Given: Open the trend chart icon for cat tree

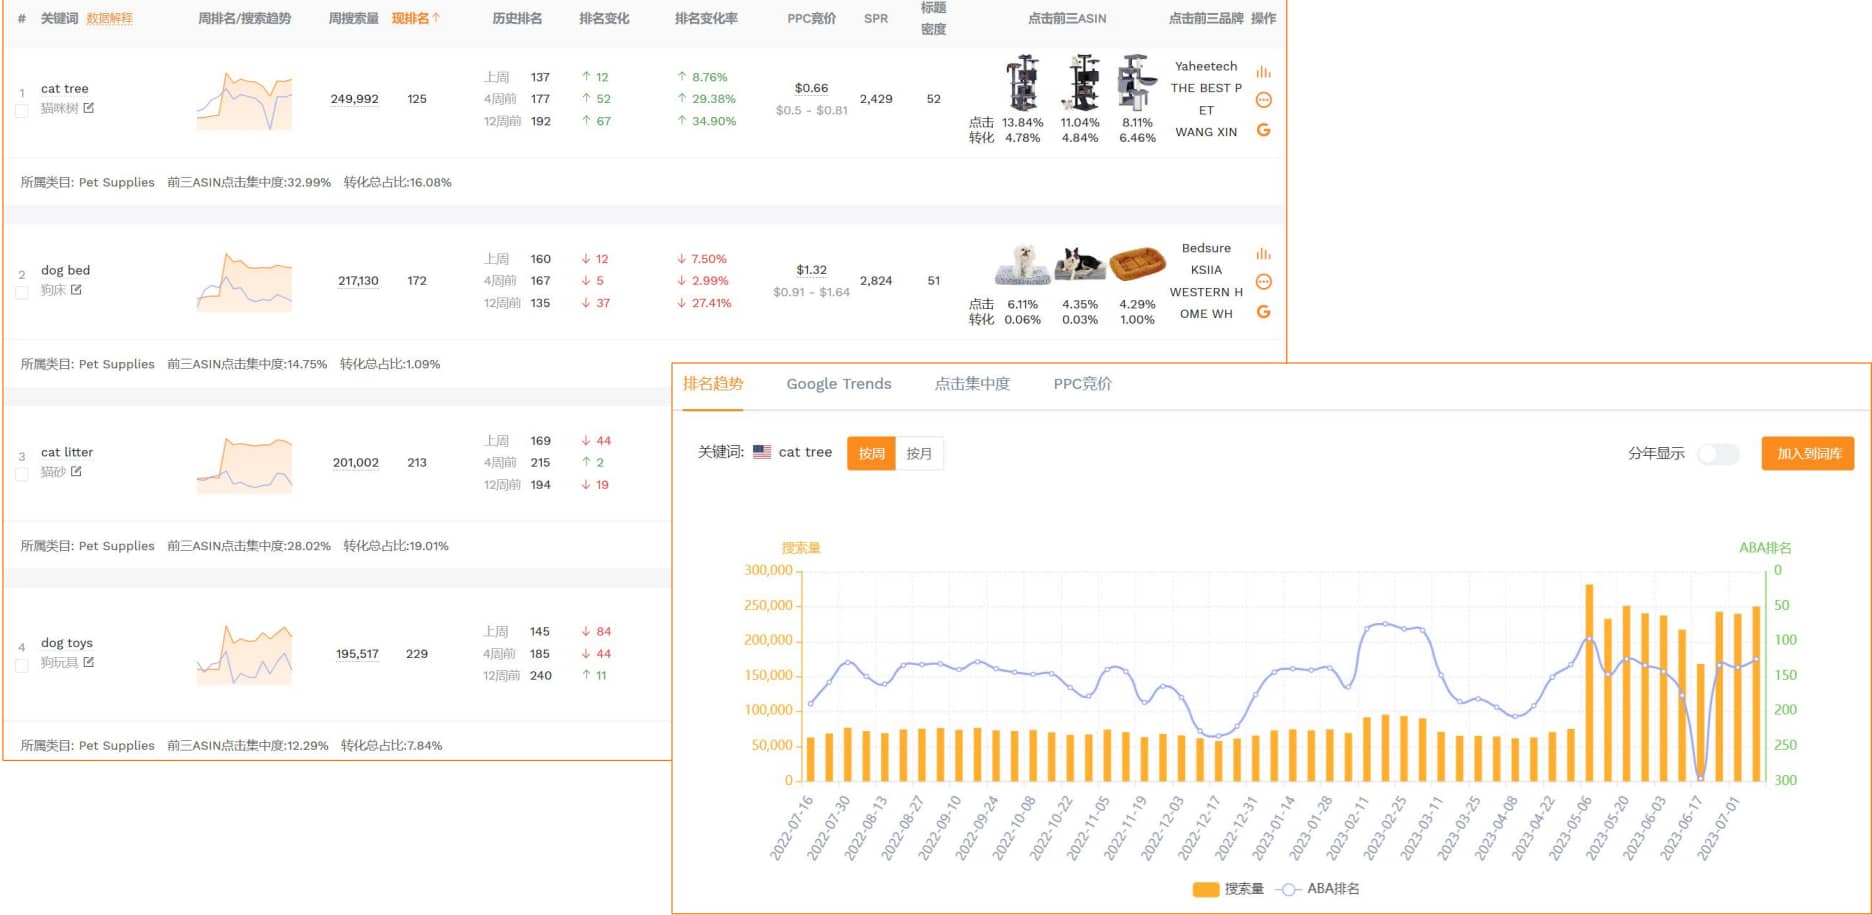Looking at the screenshot, I should click(1263, 72).
